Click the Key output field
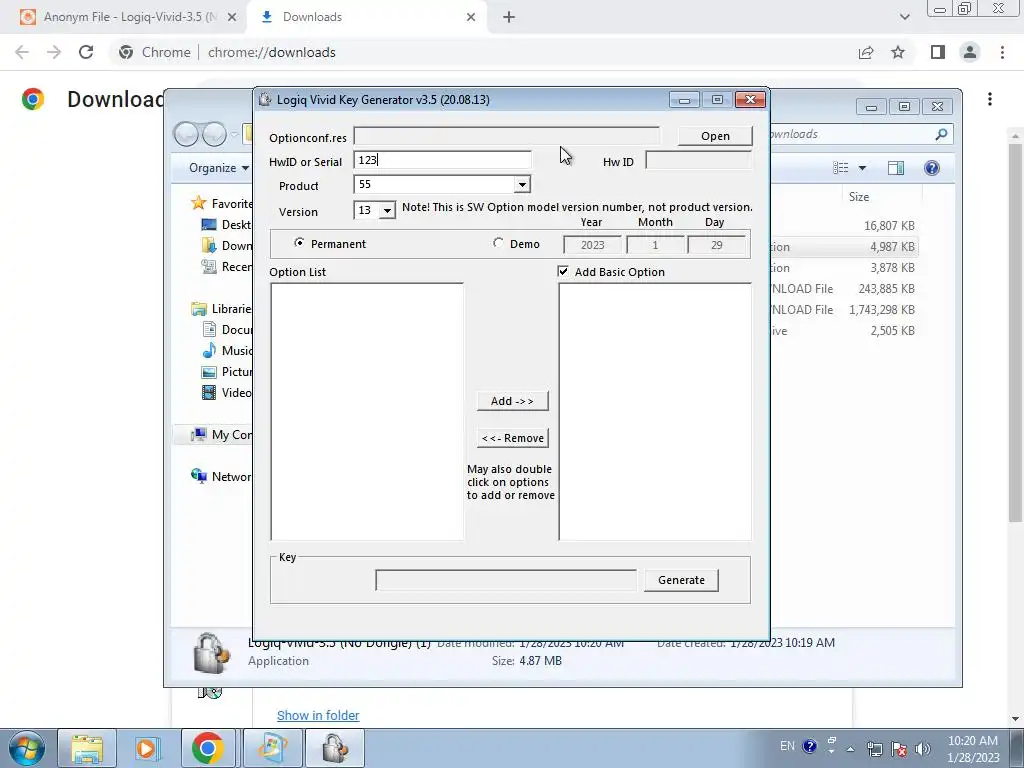Viewport: 1024px width, 768px height. coord(506,580)
